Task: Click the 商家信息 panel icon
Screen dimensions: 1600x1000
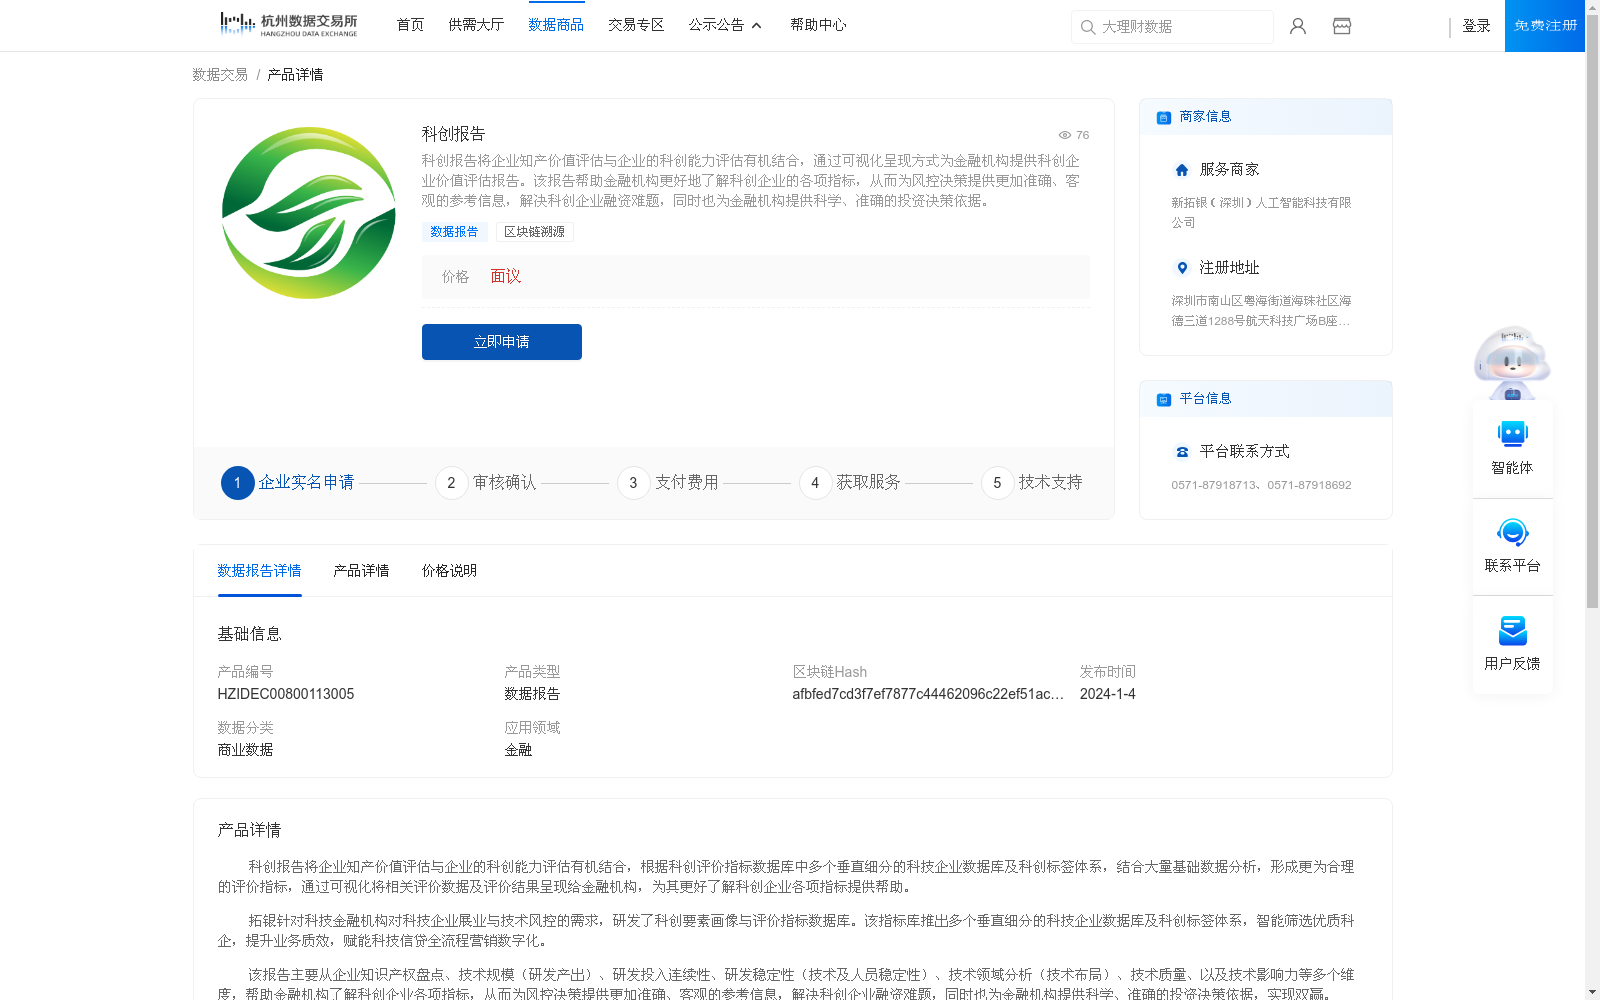Action: point(1164,117)
